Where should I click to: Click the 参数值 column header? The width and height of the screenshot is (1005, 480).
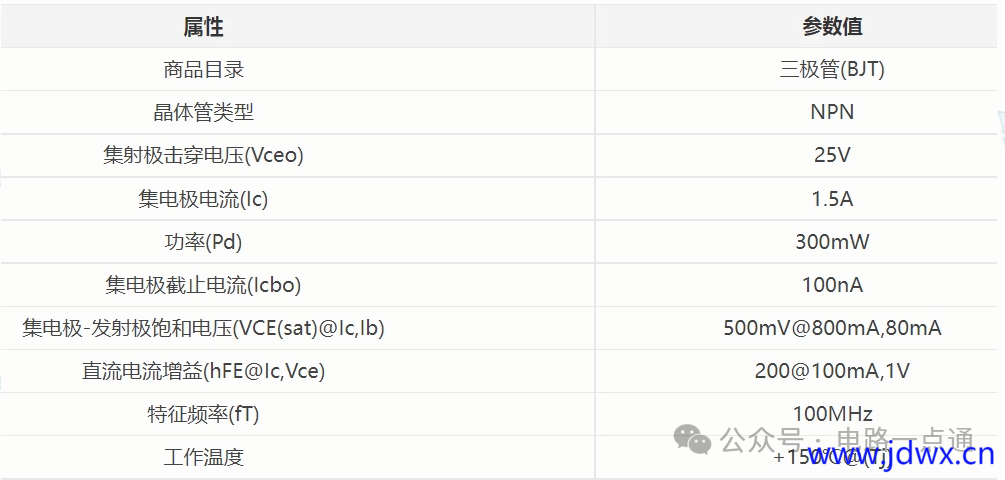tap(832, 27)
